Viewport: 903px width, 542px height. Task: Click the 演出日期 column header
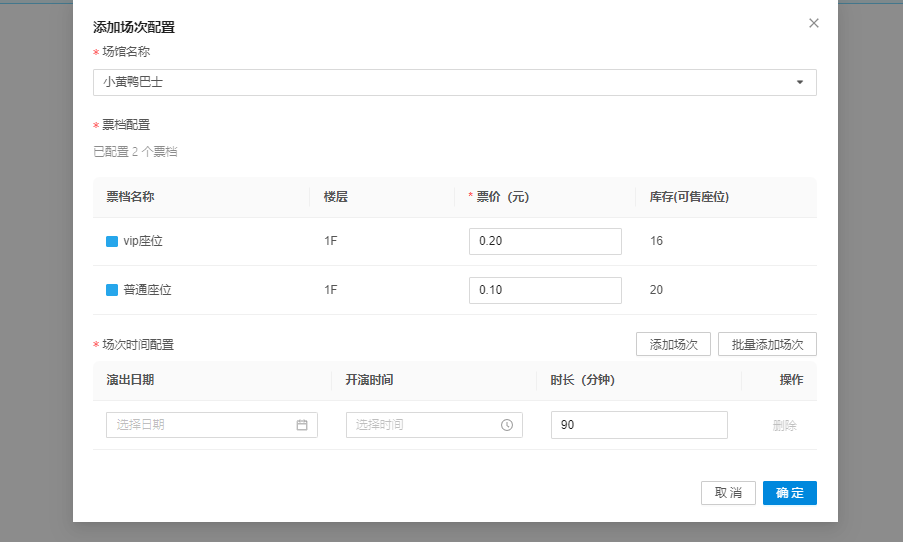click(x=130, y=380)
